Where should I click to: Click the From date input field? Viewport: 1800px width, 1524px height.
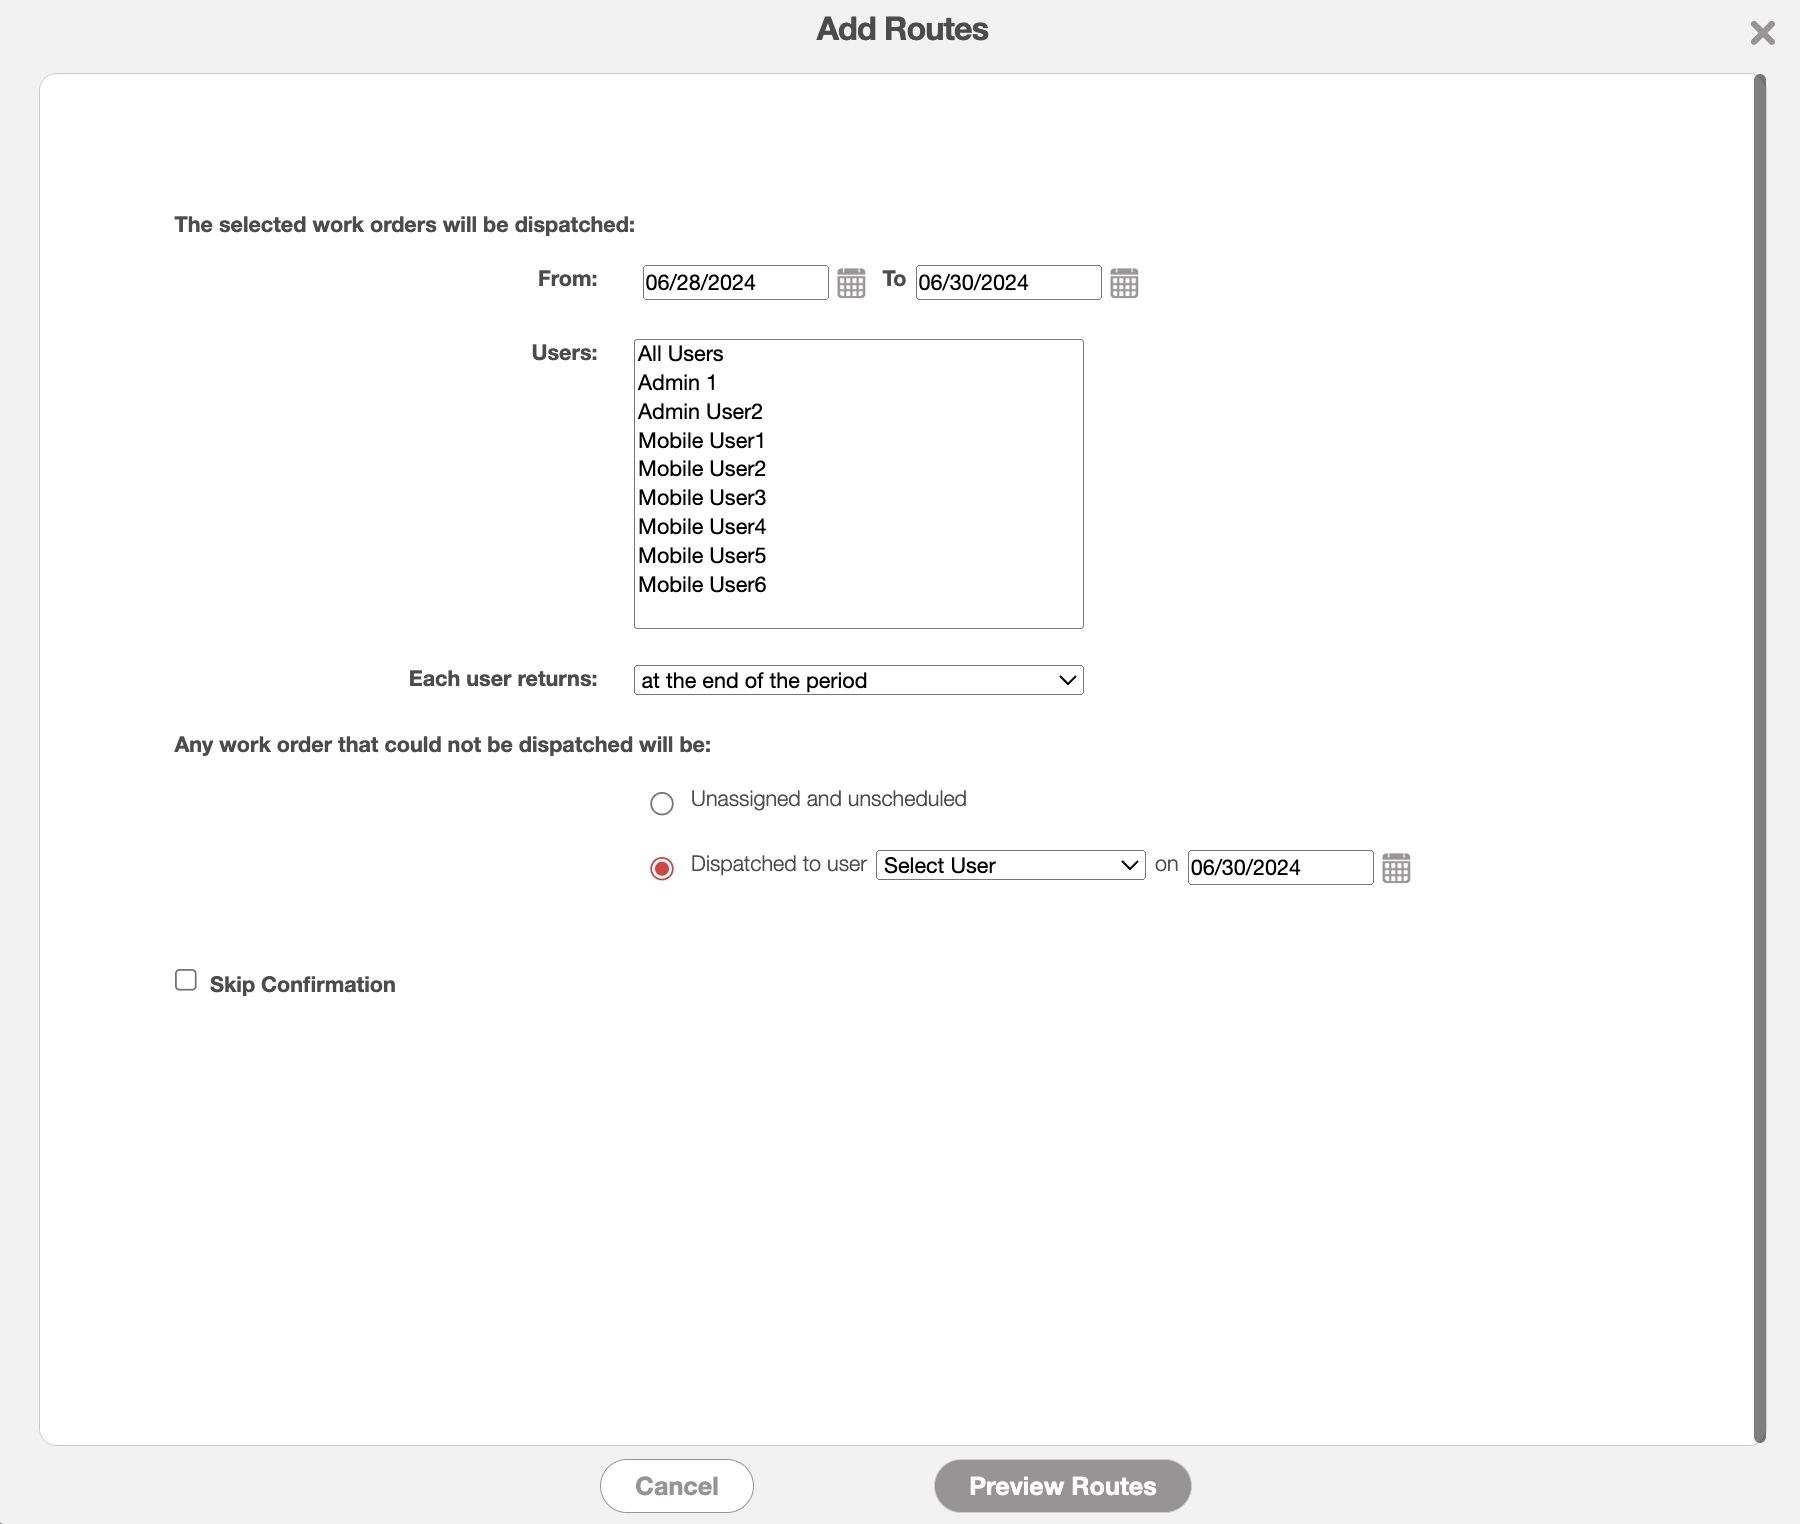(x=735, y=282)
